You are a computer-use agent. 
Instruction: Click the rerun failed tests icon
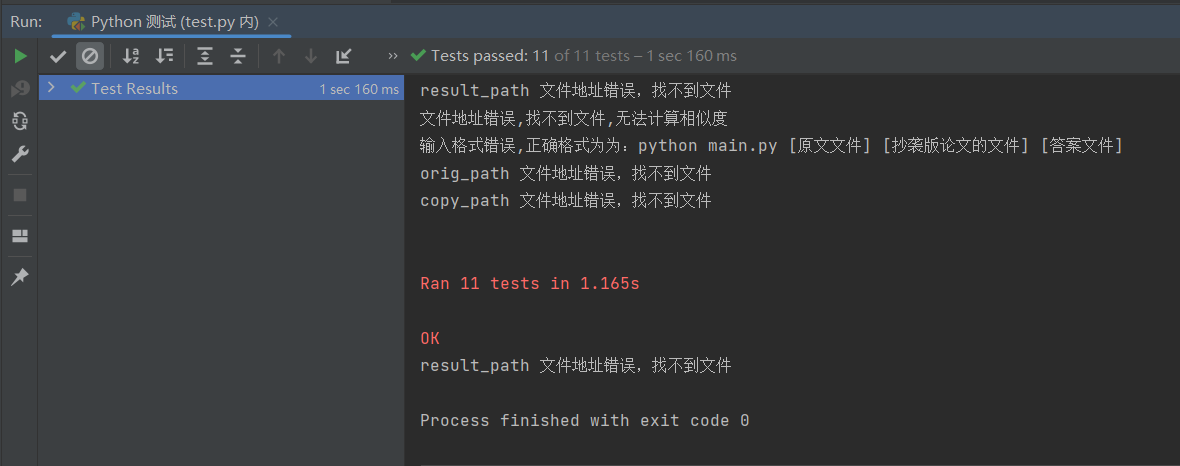coord(20,89)
